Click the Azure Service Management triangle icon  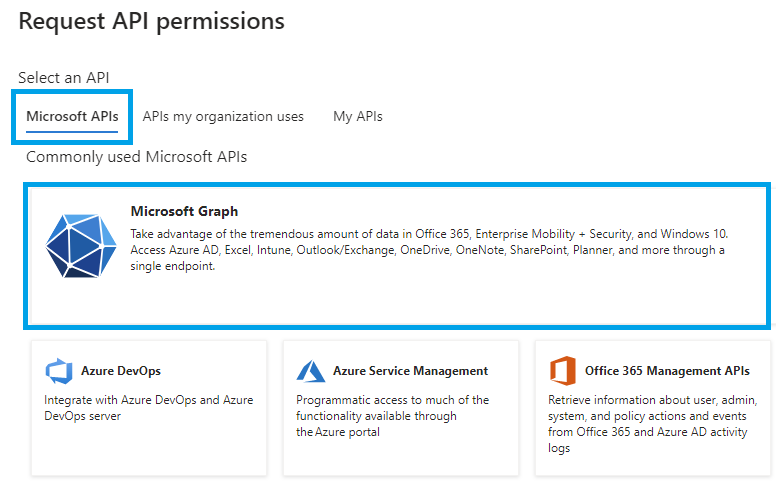311,371
